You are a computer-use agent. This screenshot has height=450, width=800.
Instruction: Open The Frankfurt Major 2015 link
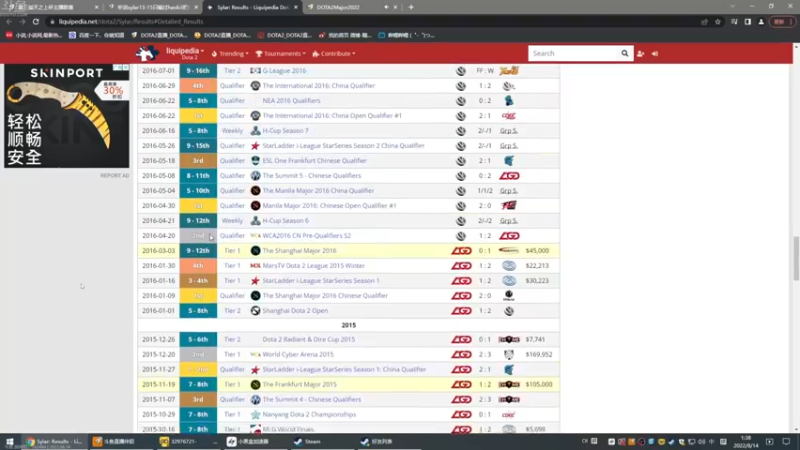point(299,384)
